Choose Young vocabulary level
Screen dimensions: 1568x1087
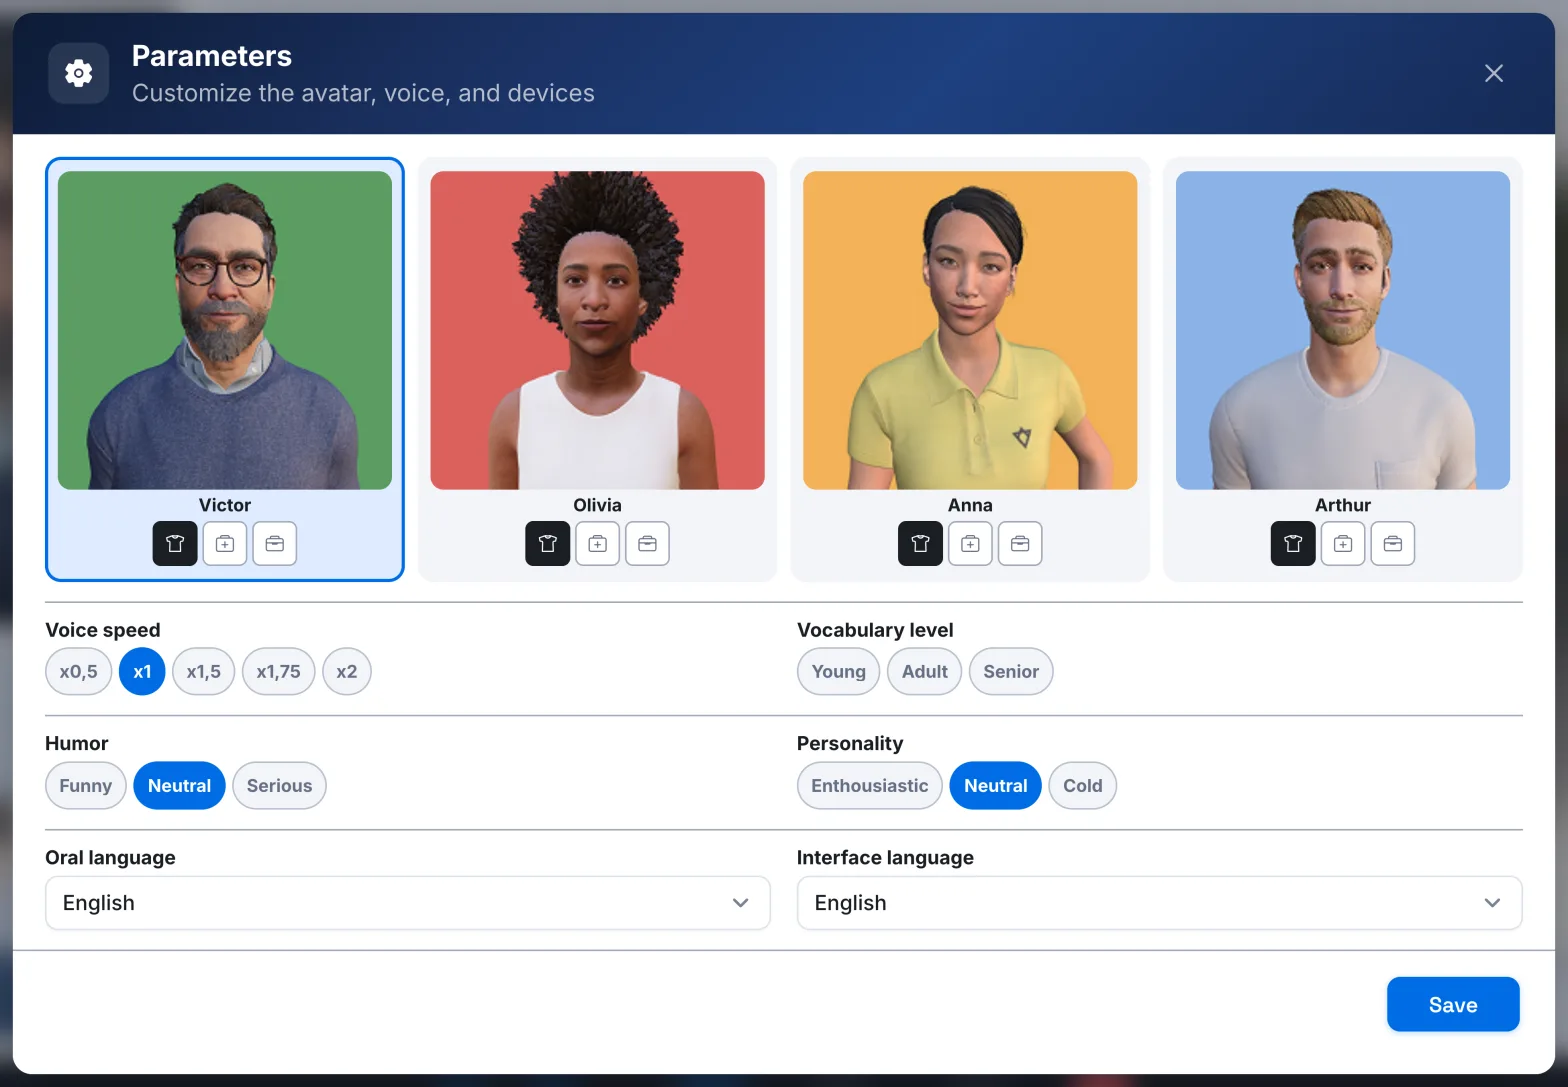[x=839, y=672]
